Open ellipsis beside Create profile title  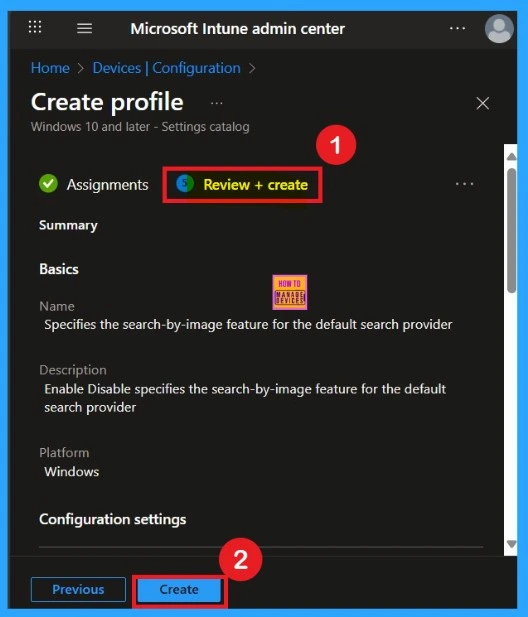[x=216, y=103]
